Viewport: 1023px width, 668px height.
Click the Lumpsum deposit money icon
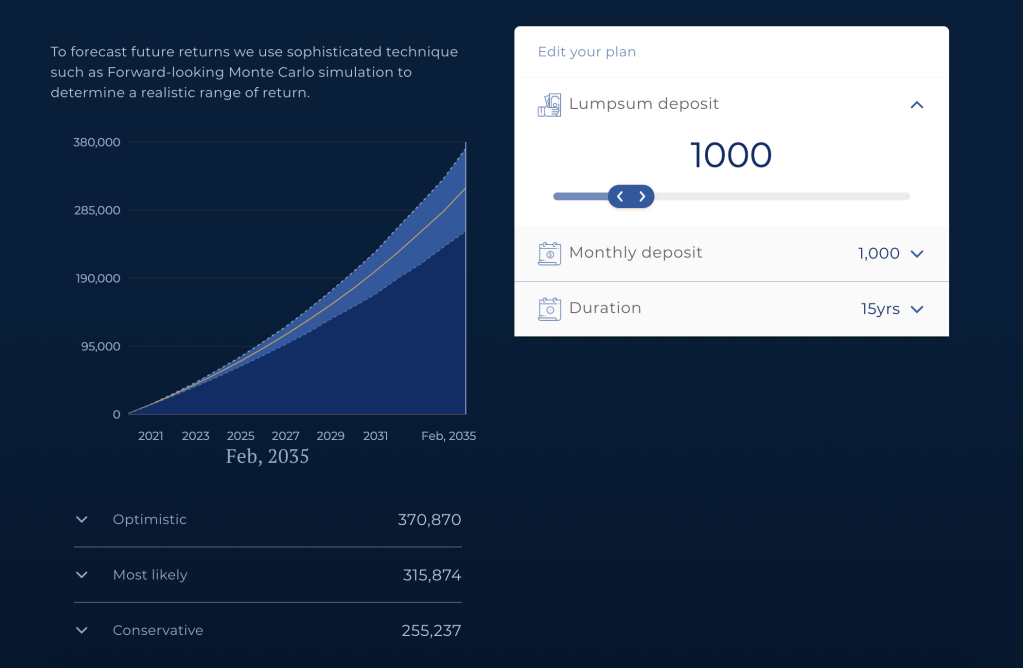[x=549, y=105]
